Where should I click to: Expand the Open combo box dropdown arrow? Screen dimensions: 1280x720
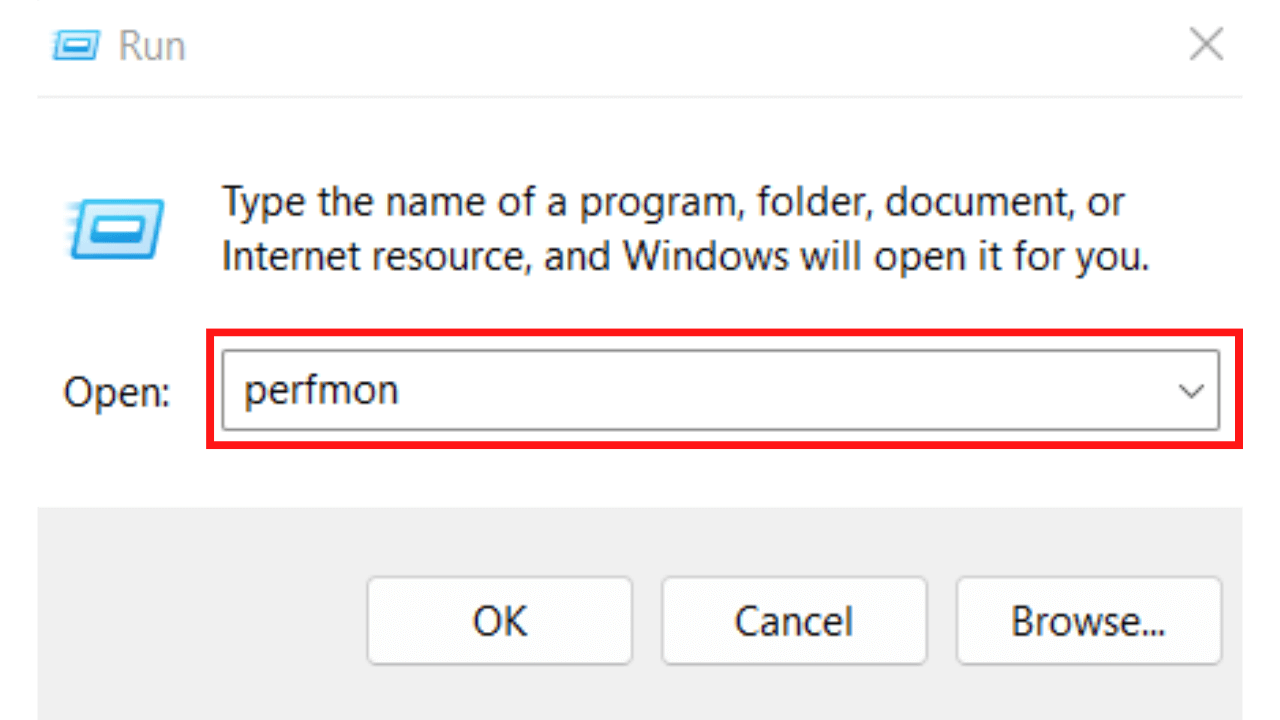coord(1191,391)
